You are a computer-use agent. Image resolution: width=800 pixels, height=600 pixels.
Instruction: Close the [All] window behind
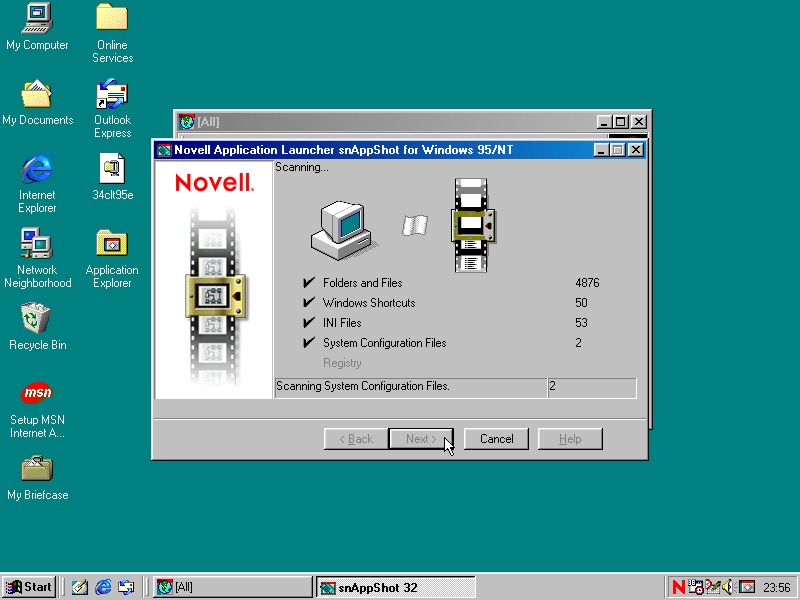click(x=639, y=121)
